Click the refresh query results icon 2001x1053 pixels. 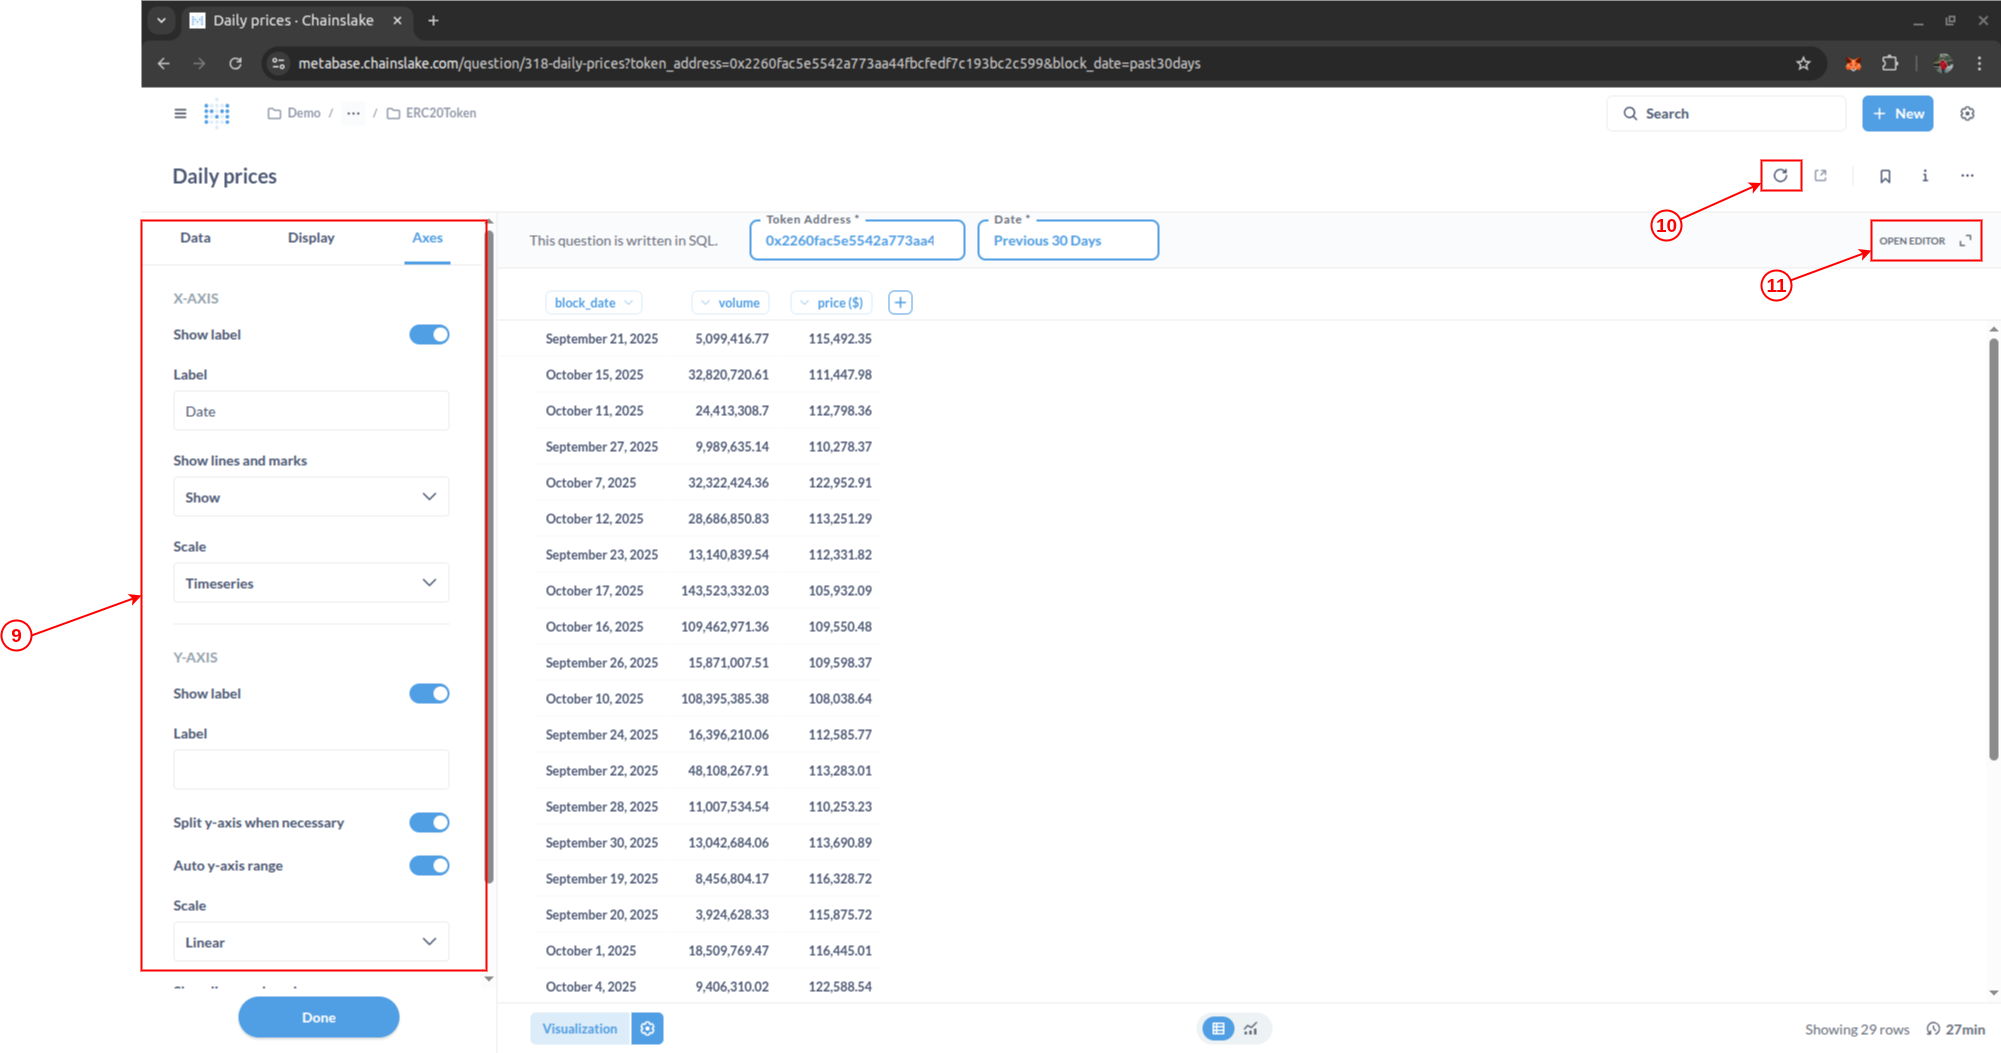1780,176
